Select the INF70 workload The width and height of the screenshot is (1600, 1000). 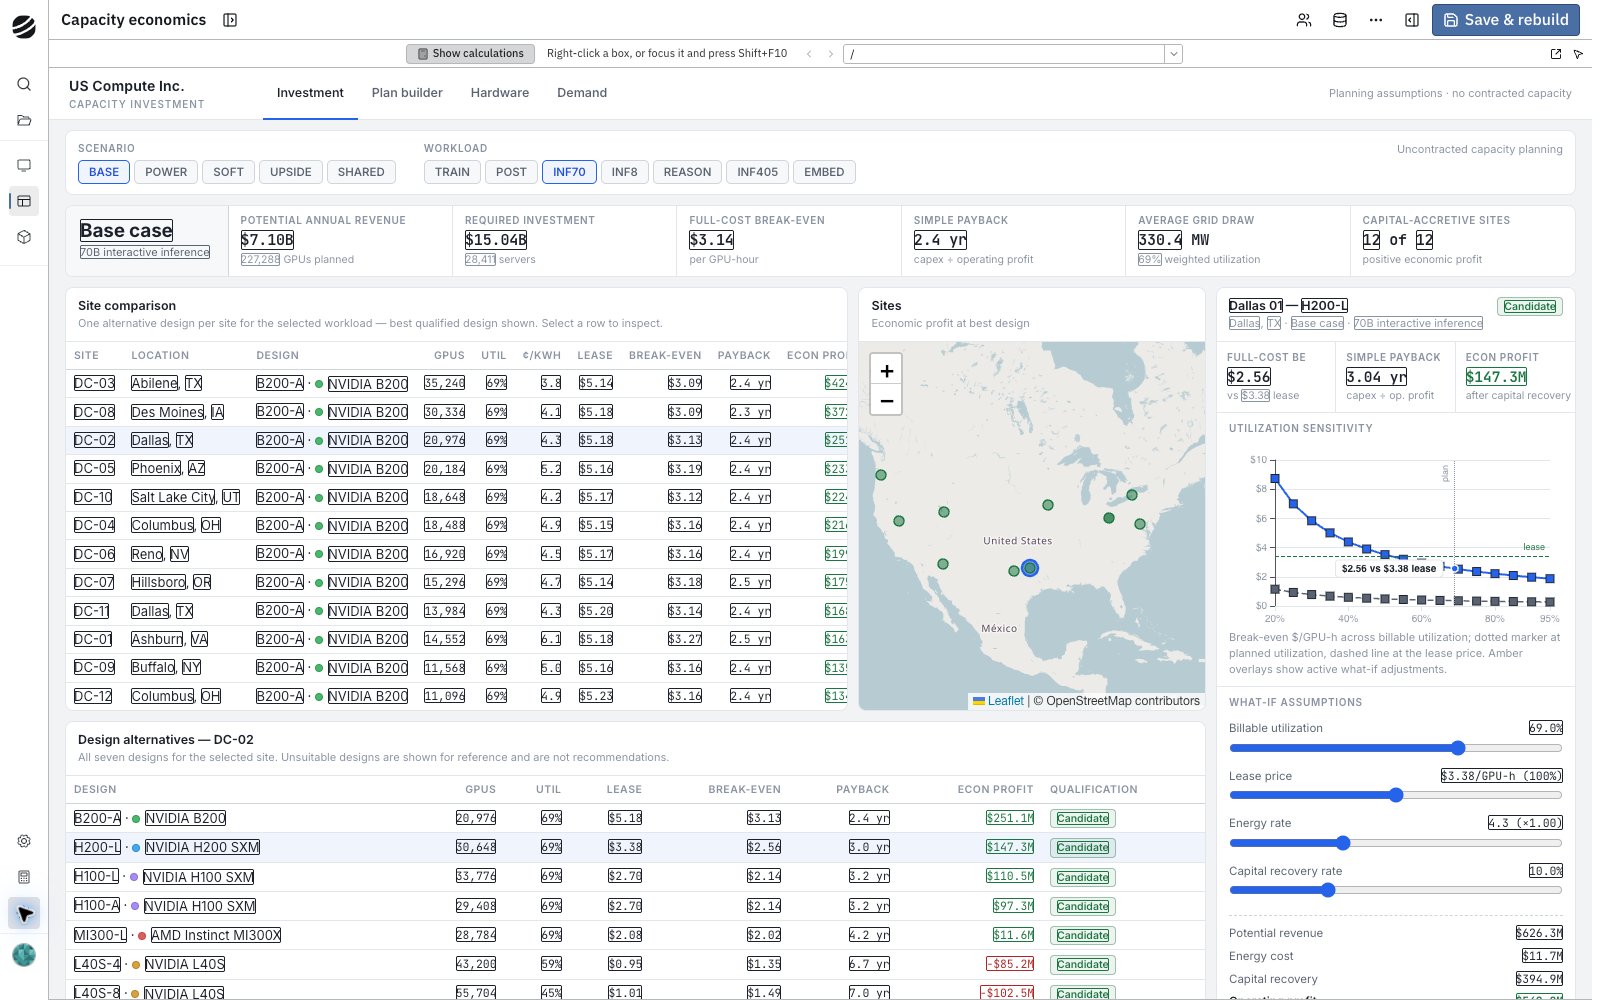[569, 172]
